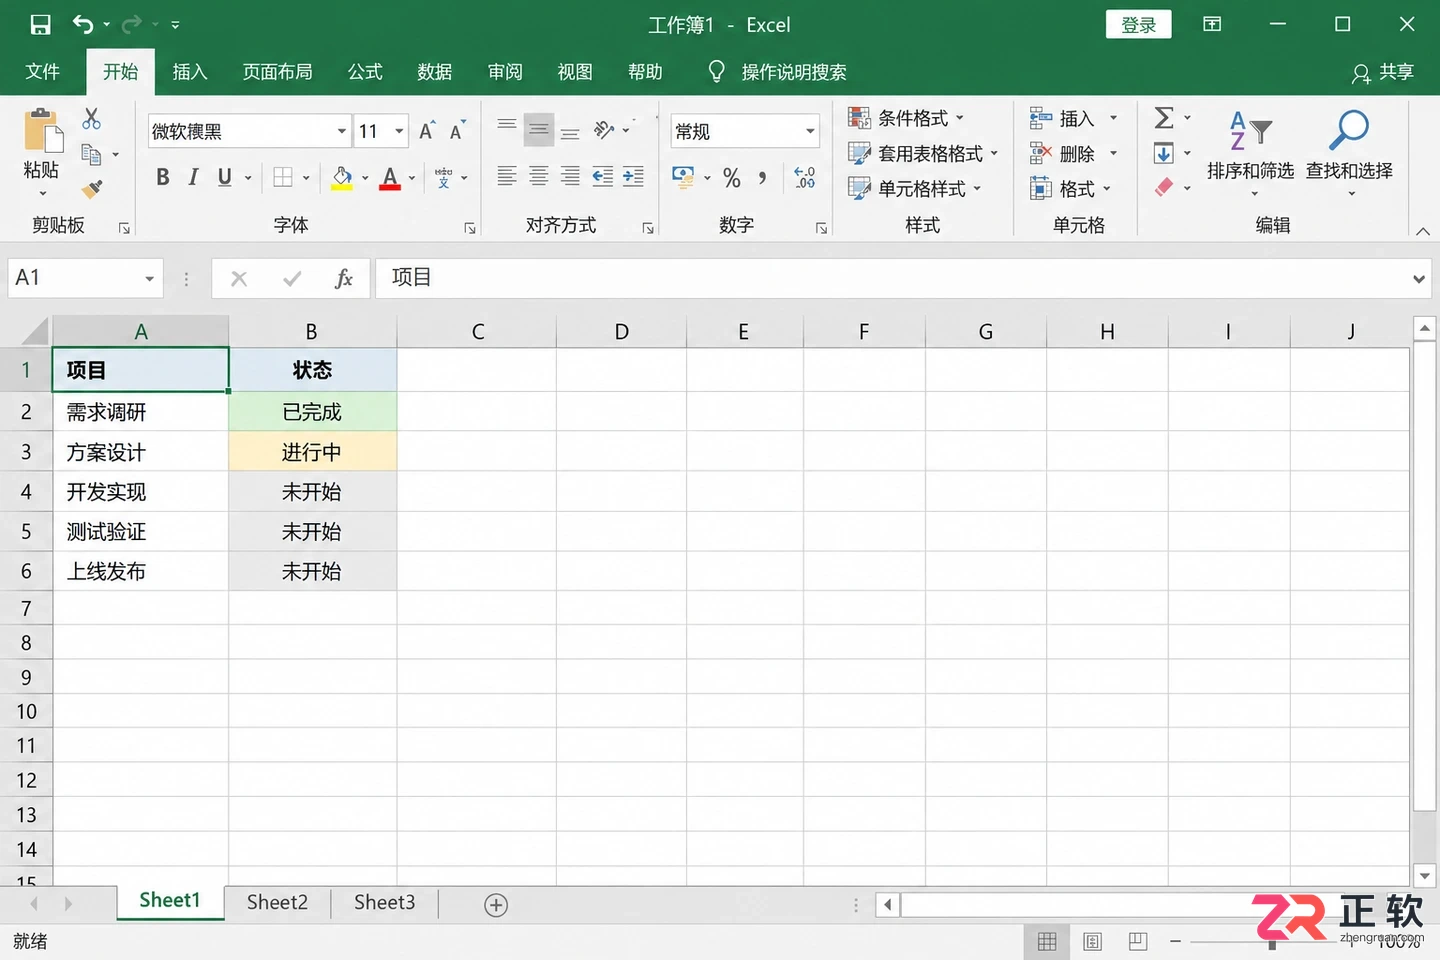Switch to the Insert (插入) ribbon tab

(189, 72)
